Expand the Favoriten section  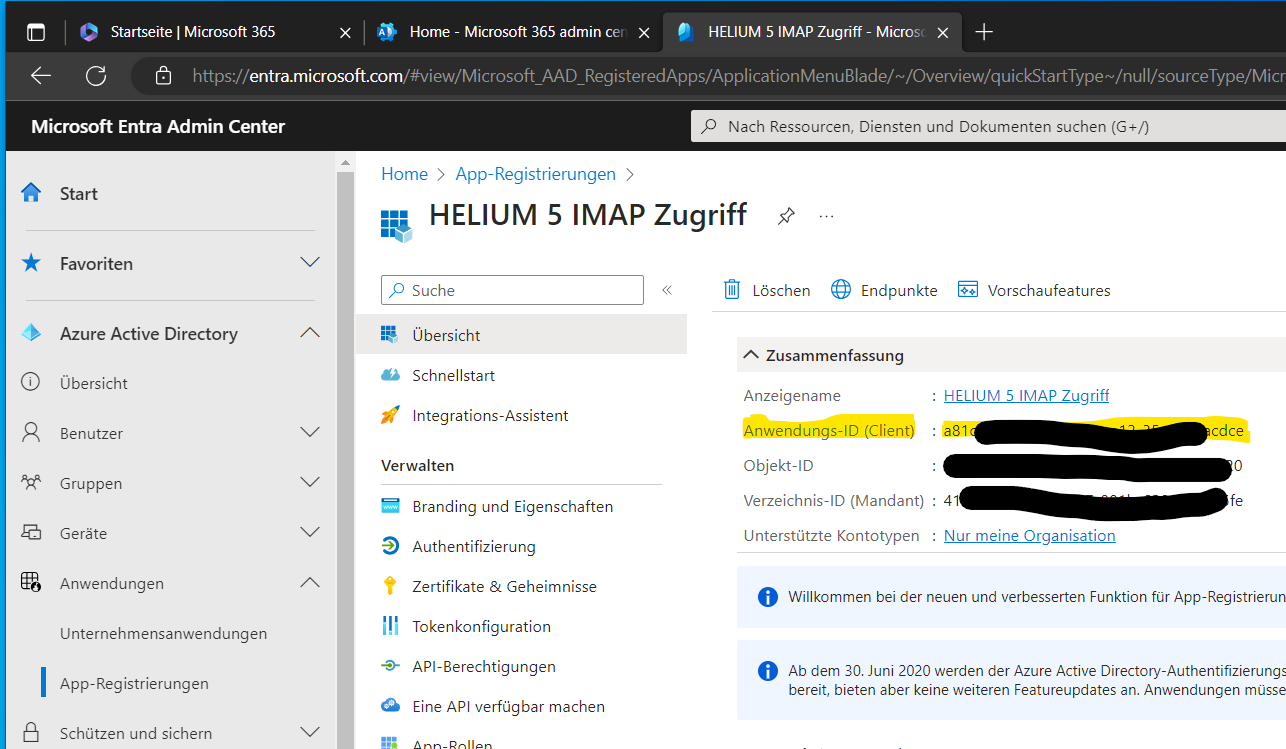[x=310, y=263]
